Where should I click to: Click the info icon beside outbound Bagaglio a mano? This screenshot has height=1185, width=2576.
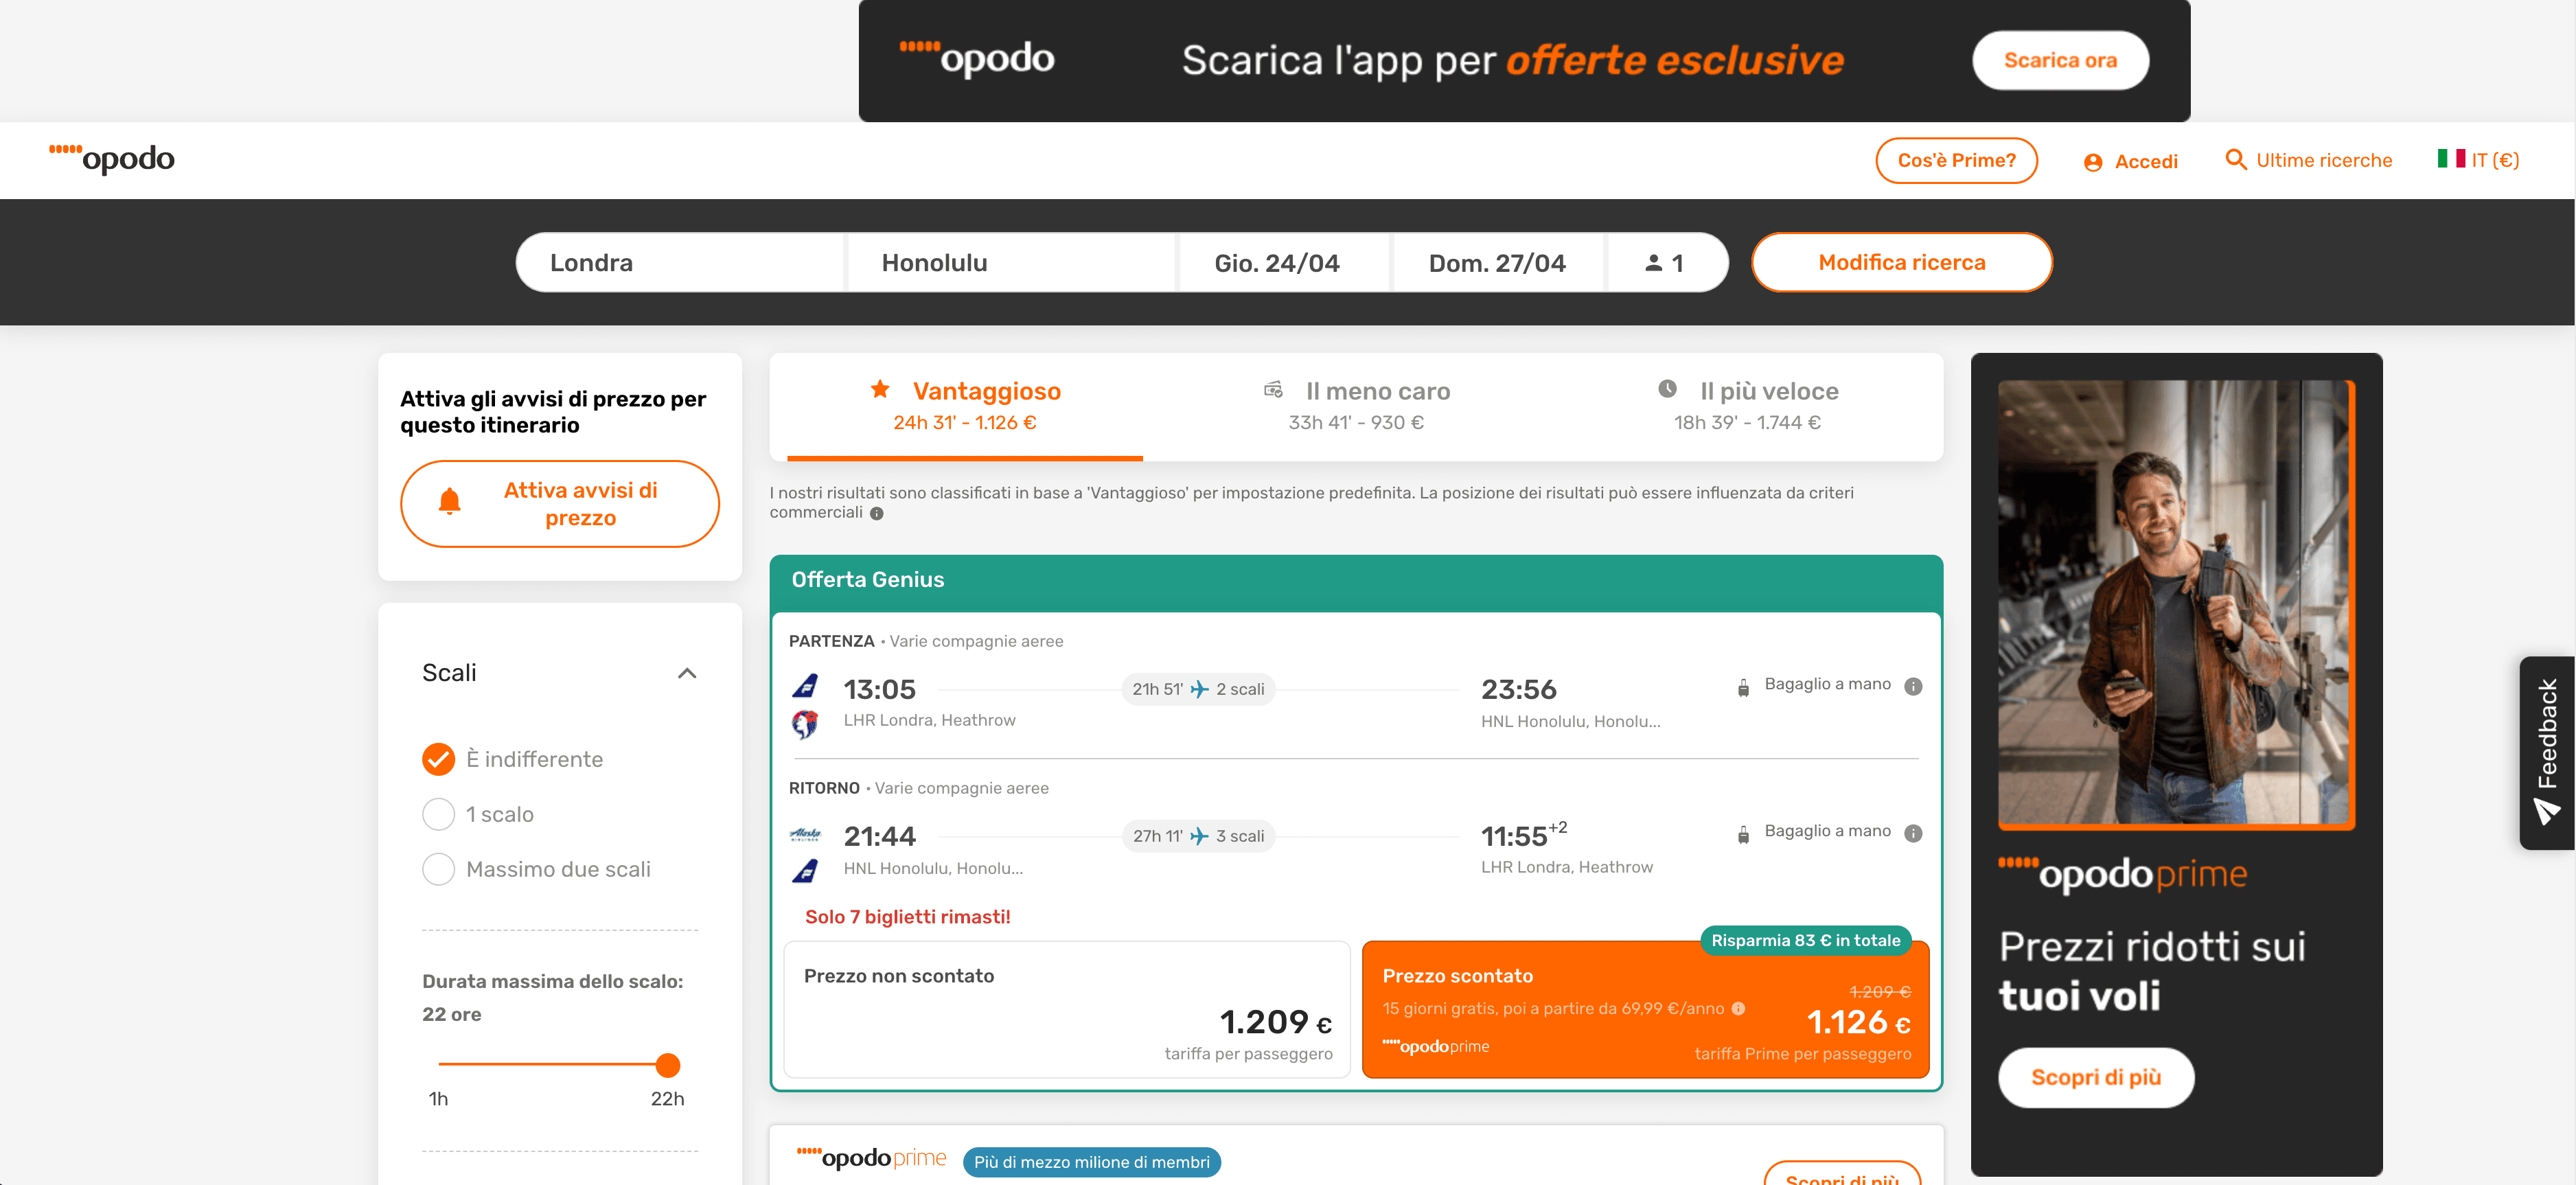point(1913,686)
